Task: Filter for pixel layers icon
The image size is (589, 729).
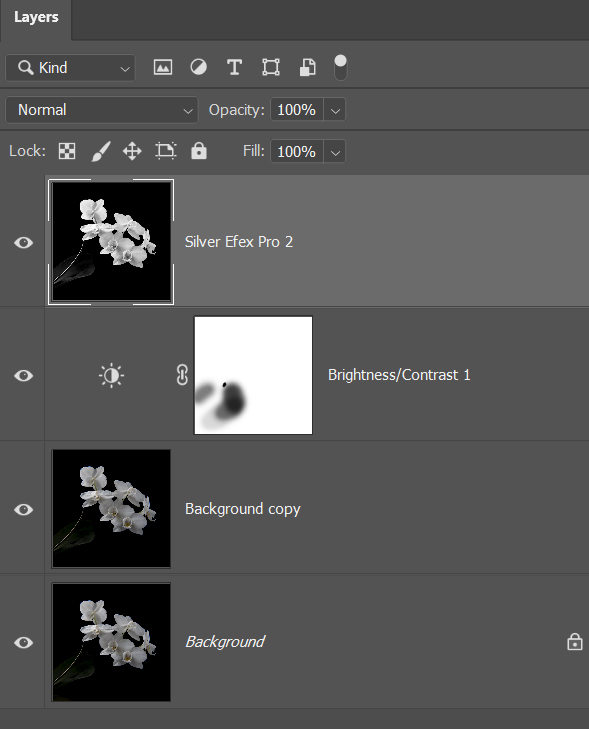Action: pyautogui.click(x=163, y=67)
